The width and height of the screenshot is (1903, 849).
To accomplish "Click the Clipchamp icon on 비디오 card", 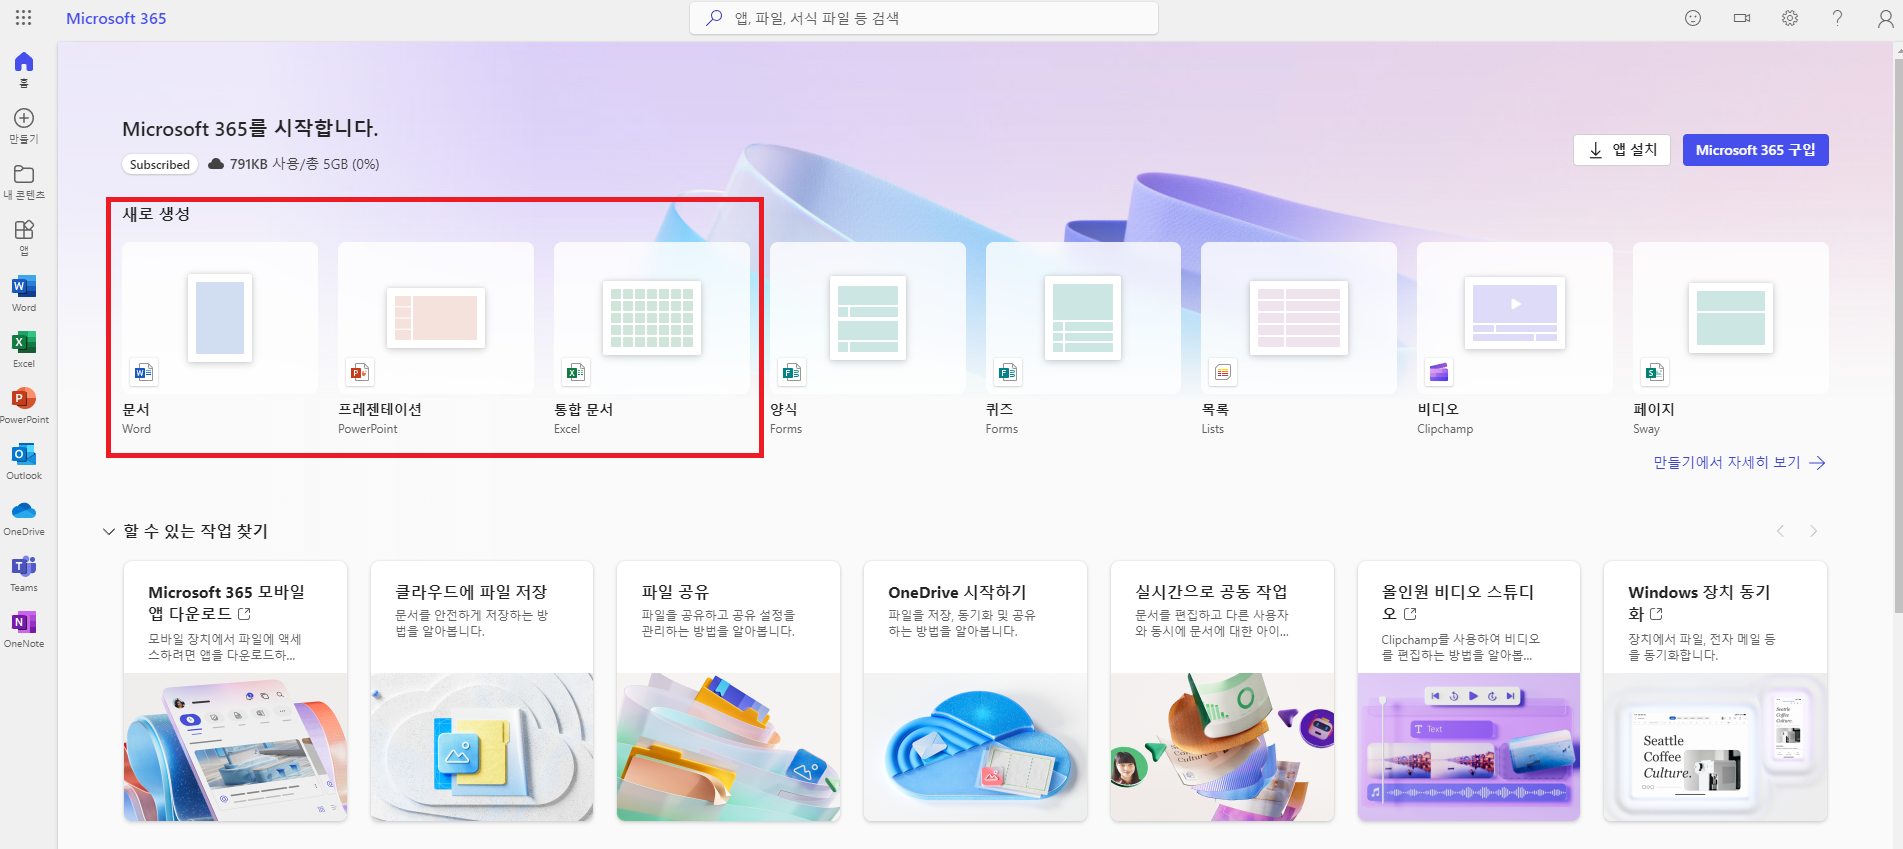I will (x=1439, y=373).
